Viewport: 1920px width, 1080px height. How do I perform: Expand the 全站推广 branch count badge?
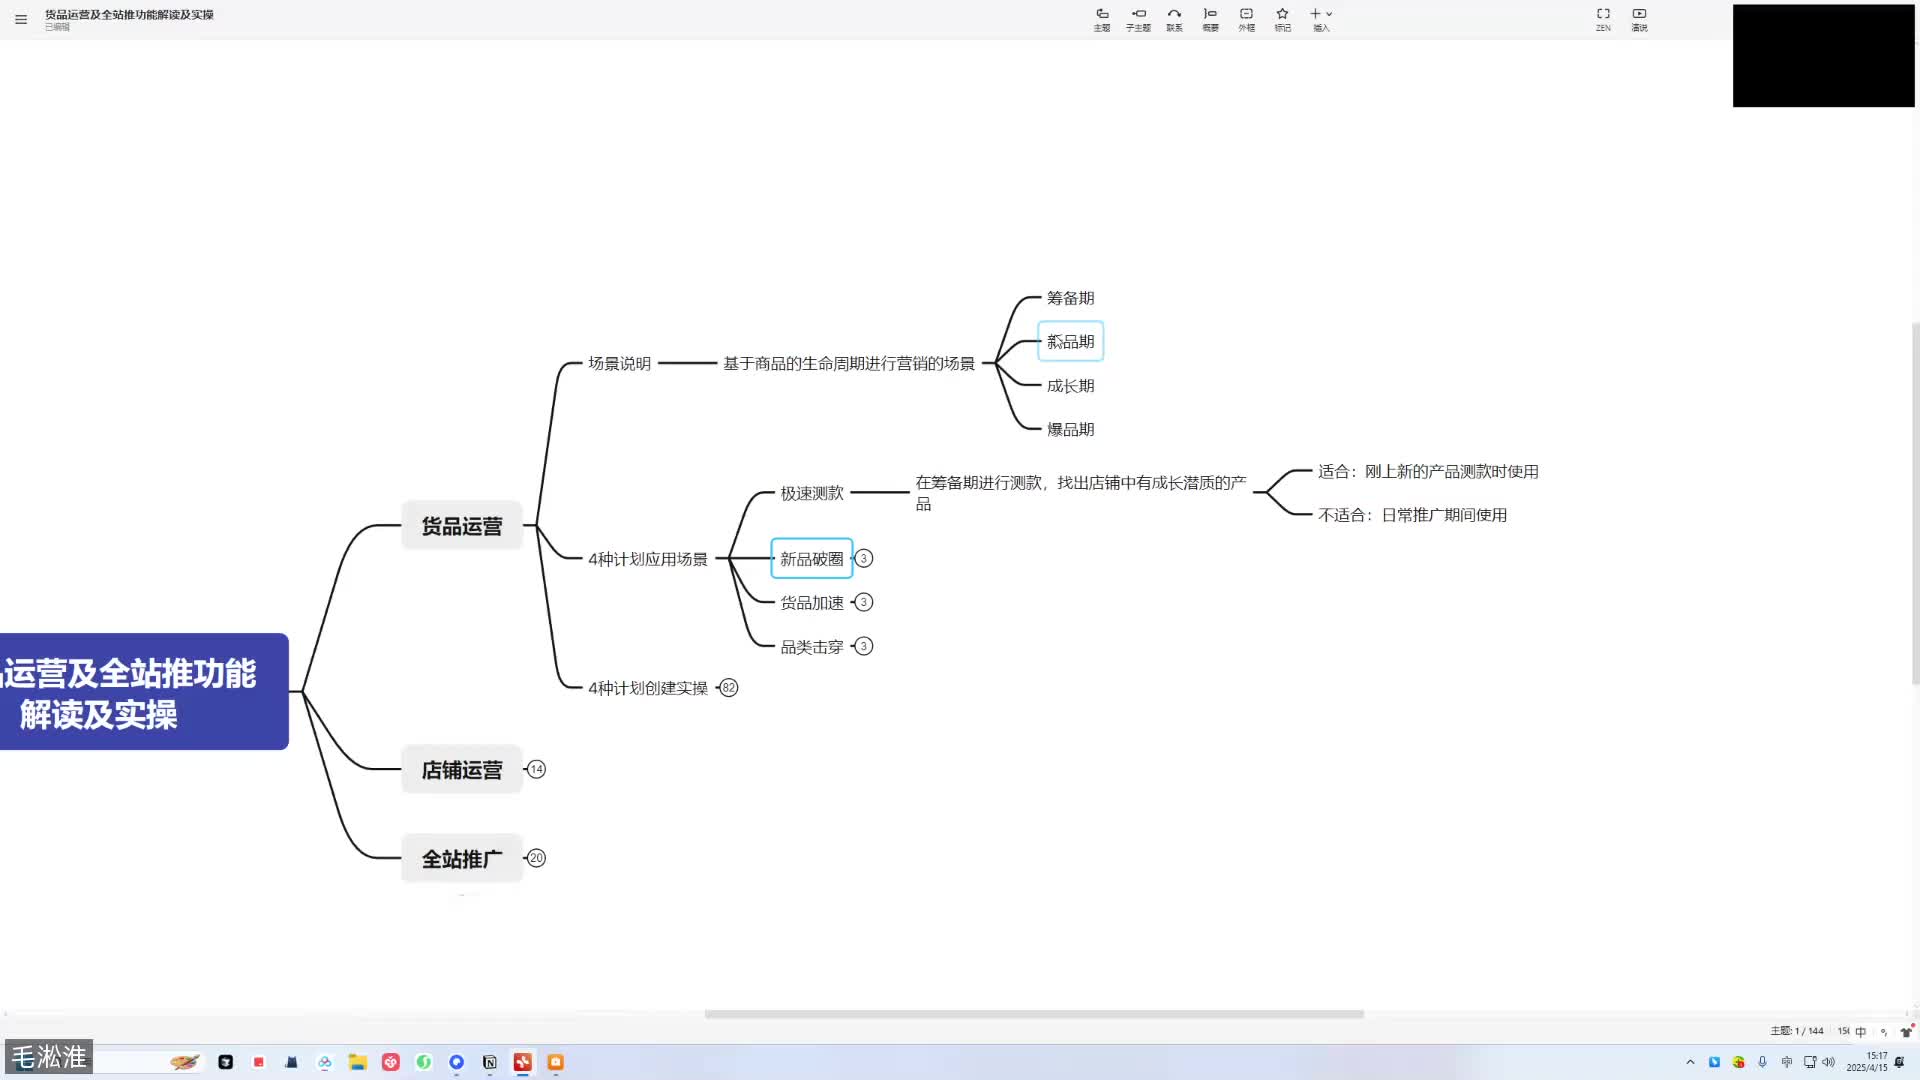[536, 858]
